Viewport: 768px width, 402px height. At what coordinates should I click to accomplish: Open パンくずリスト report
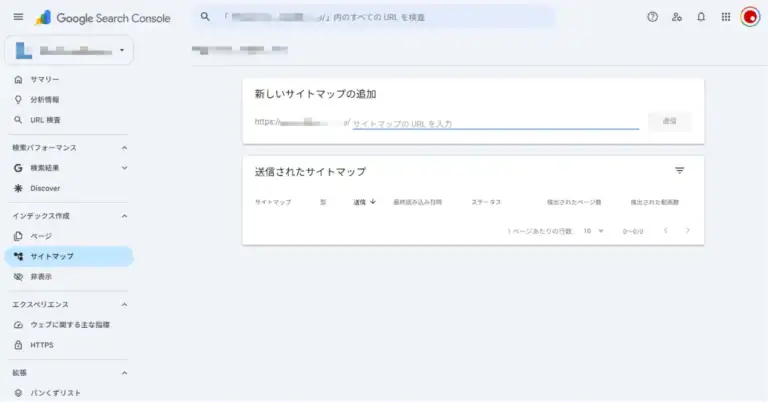(55, 393)
